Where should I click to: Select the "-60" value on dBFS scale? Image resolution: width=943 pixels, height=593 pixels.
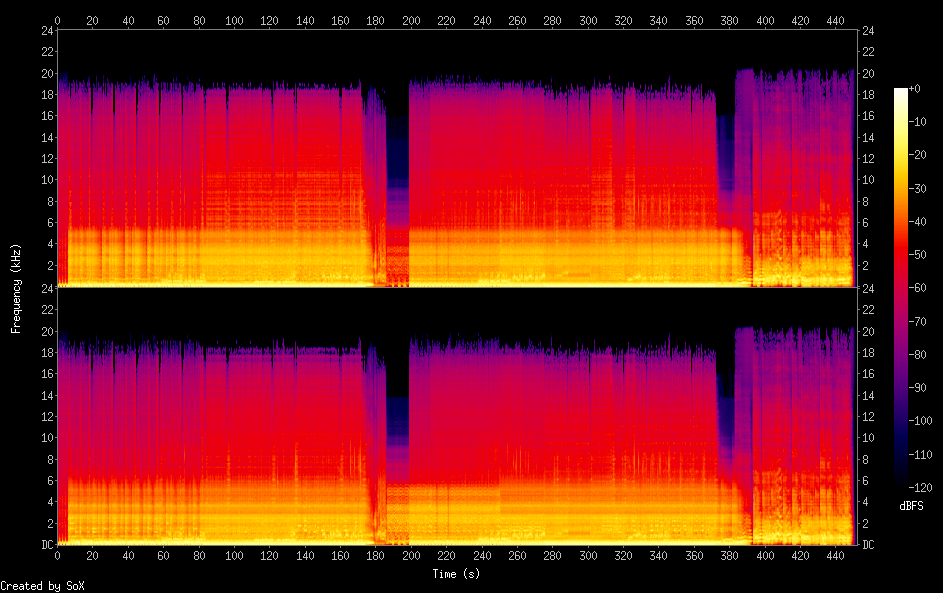click(x=918, y=287)
